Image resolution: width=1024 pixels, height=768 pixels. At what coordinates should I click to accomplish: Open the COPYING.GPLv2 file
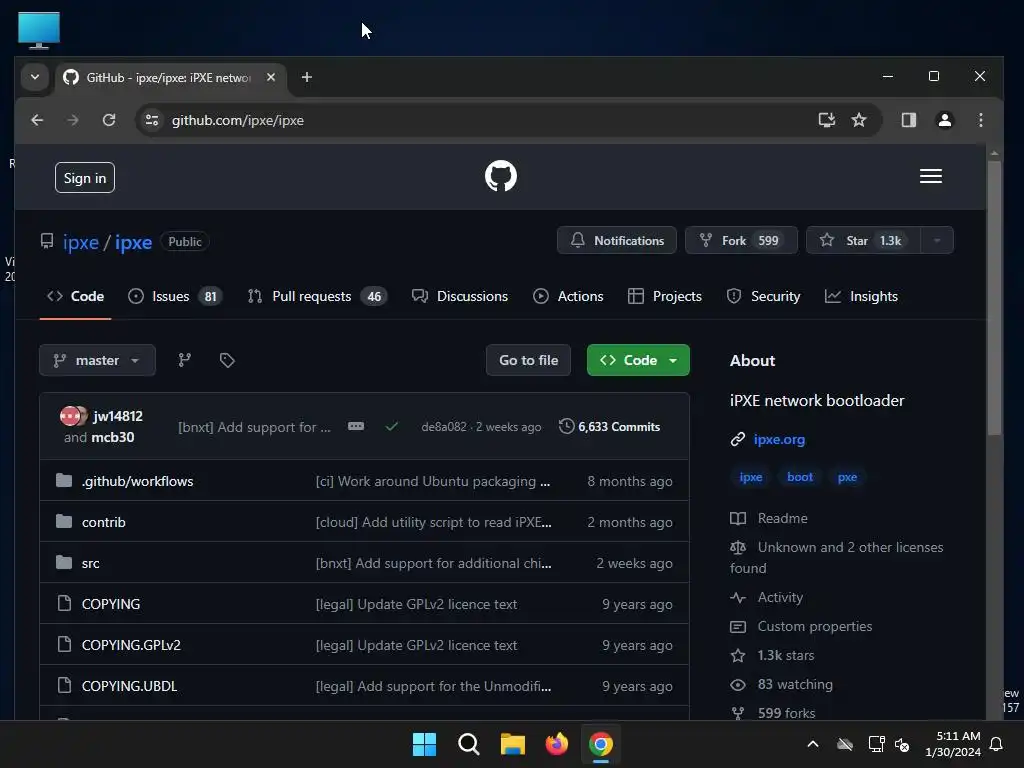click(131, 645)
